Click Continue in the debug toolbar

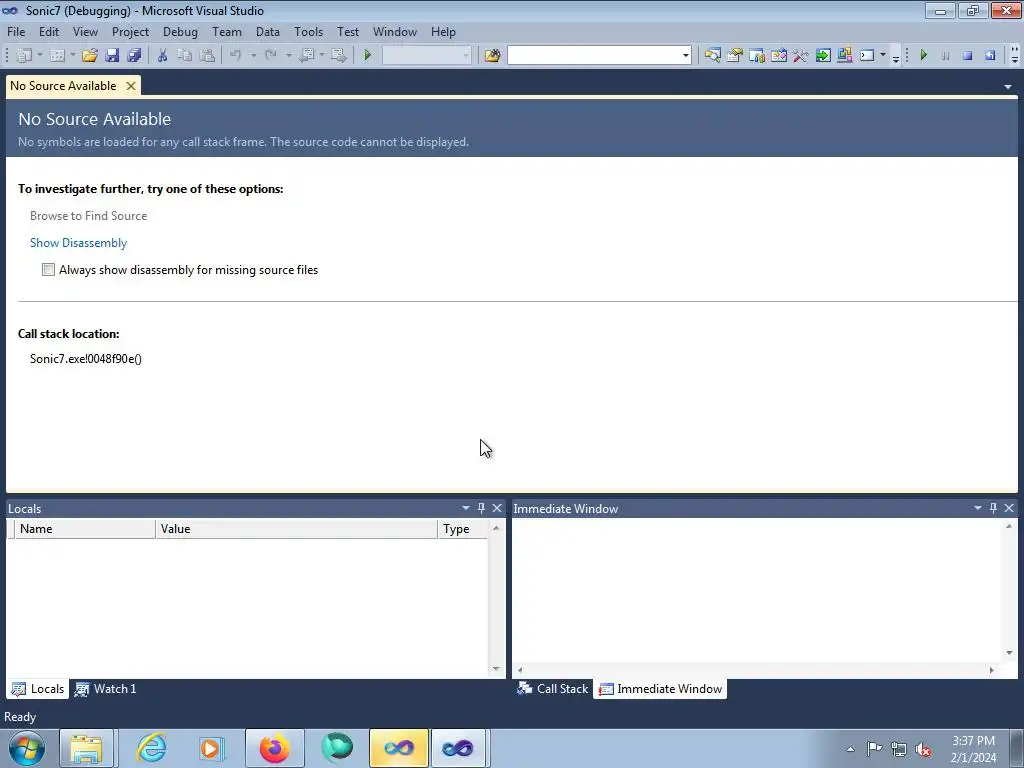923,56
